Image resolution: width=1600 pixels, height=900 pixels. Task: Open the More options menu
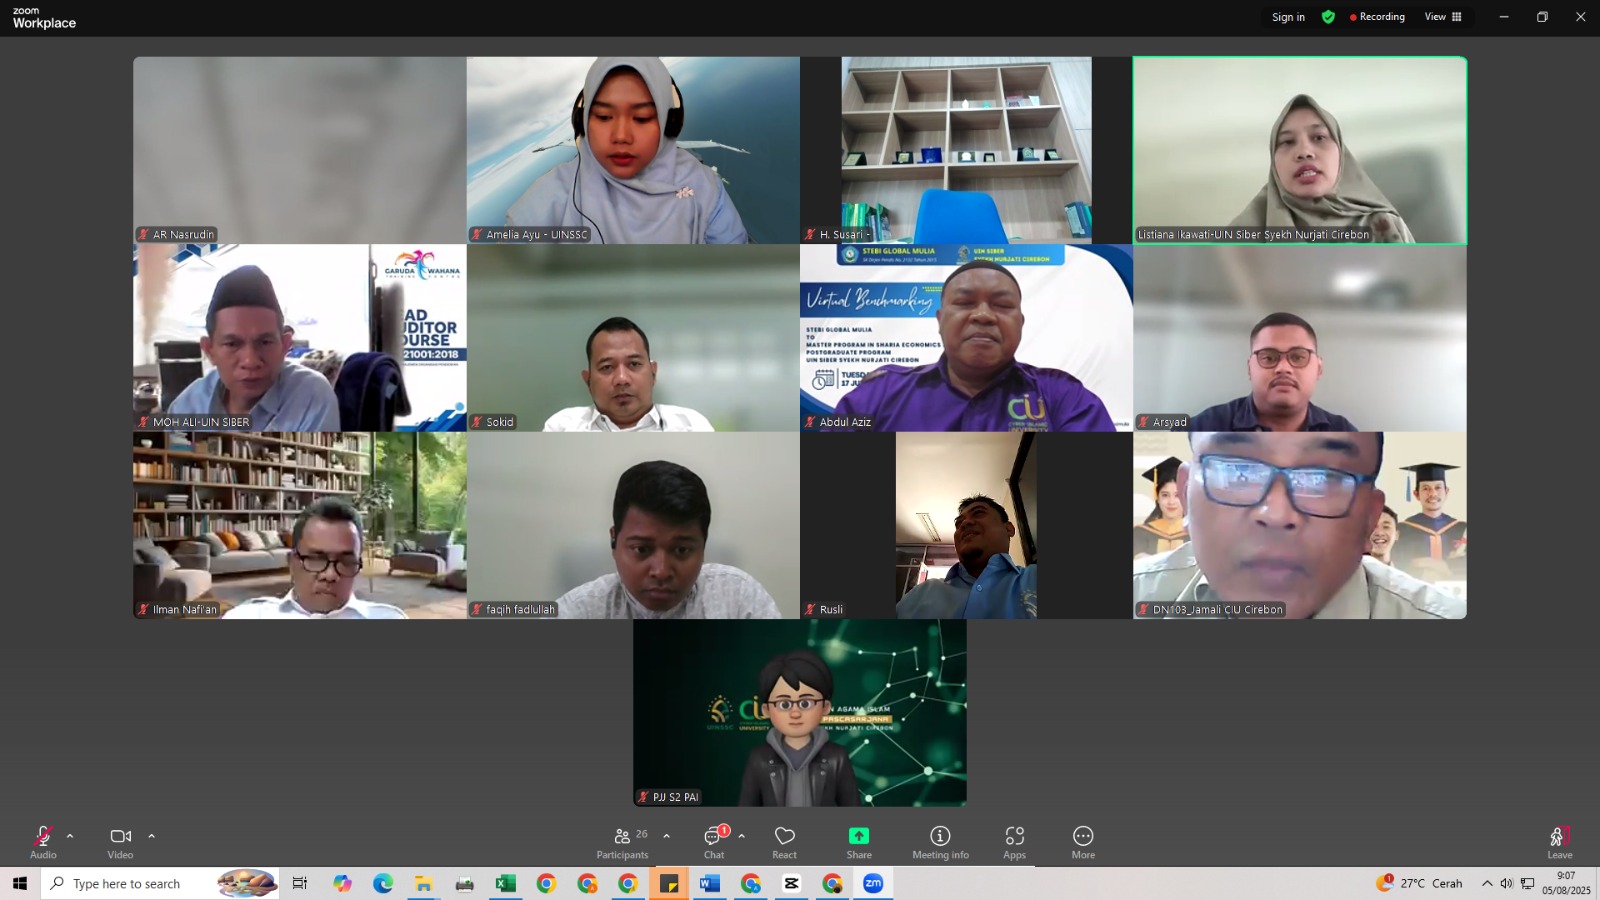pos(1083,841)
